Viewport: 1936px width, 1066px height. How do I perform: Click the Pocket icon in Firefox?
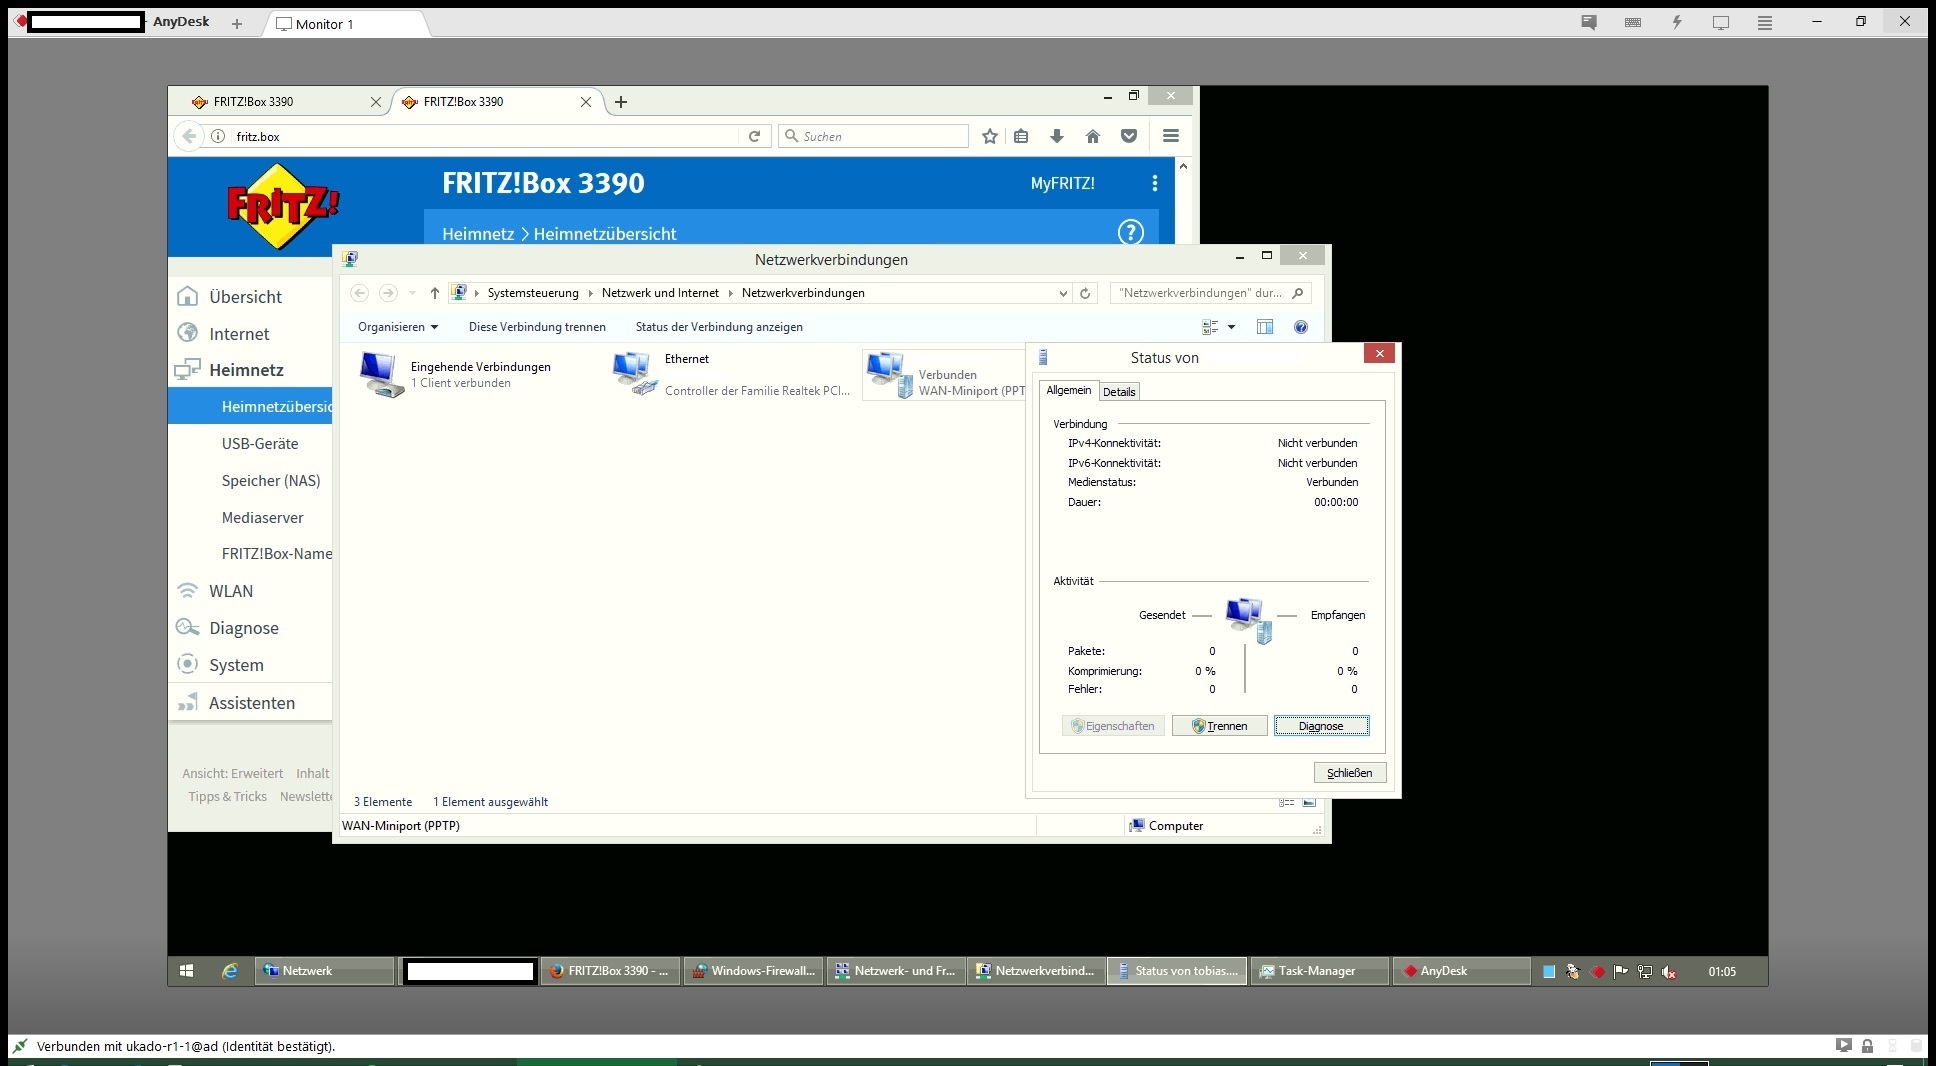click(1129, 136)
